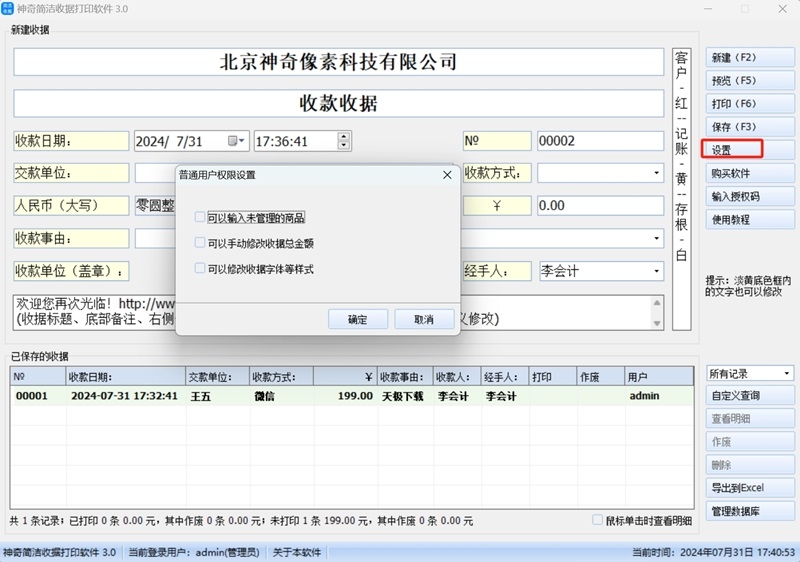This screenshot has width=800, height=562.
Task: Click the 收款单位(盖章) label field
Action: click(71, 271)
